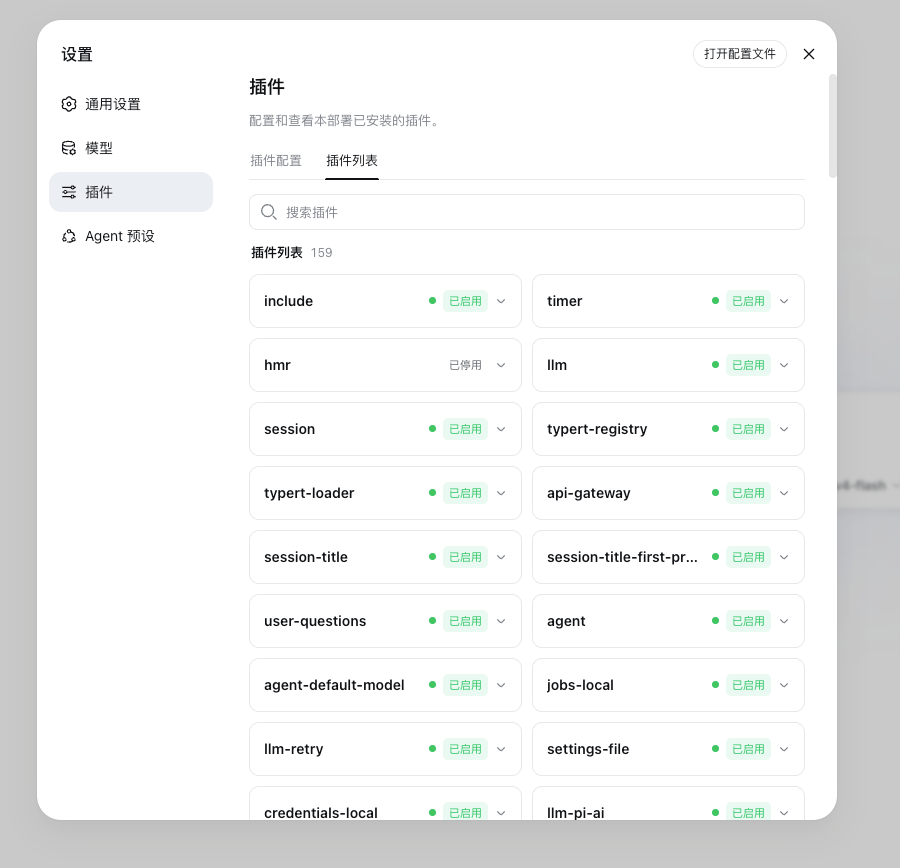Viewport: 900px width, 868px height.
Task: Click 已启用 badge on session
Action: click(465, 429)
